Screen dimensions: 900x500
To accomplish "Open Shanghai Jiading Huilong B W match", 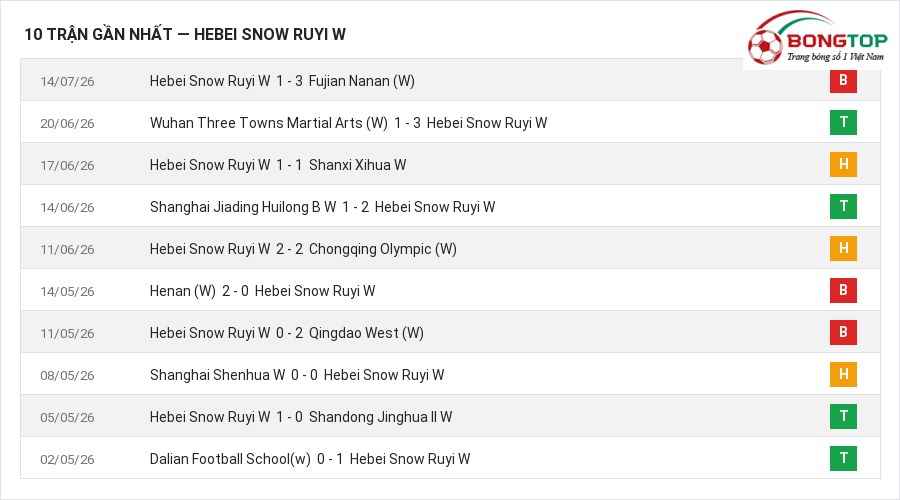I will tap(322, 207).
